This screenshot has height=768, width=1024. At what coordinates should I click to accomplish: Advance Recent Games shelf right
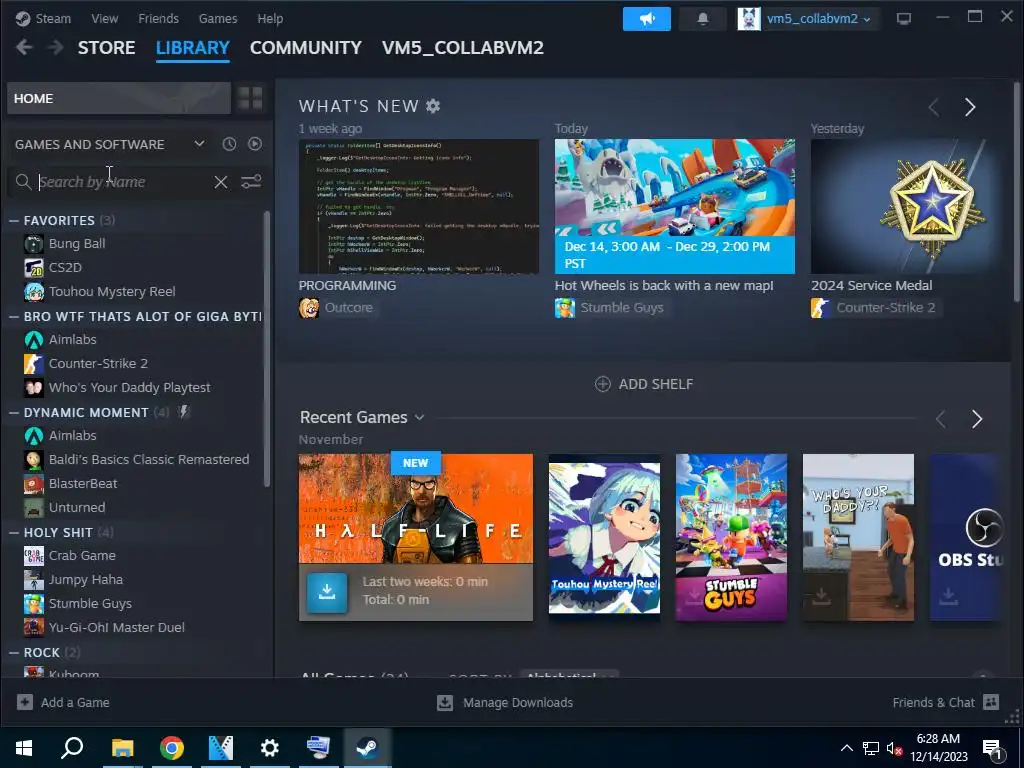[x=976, y=419]
